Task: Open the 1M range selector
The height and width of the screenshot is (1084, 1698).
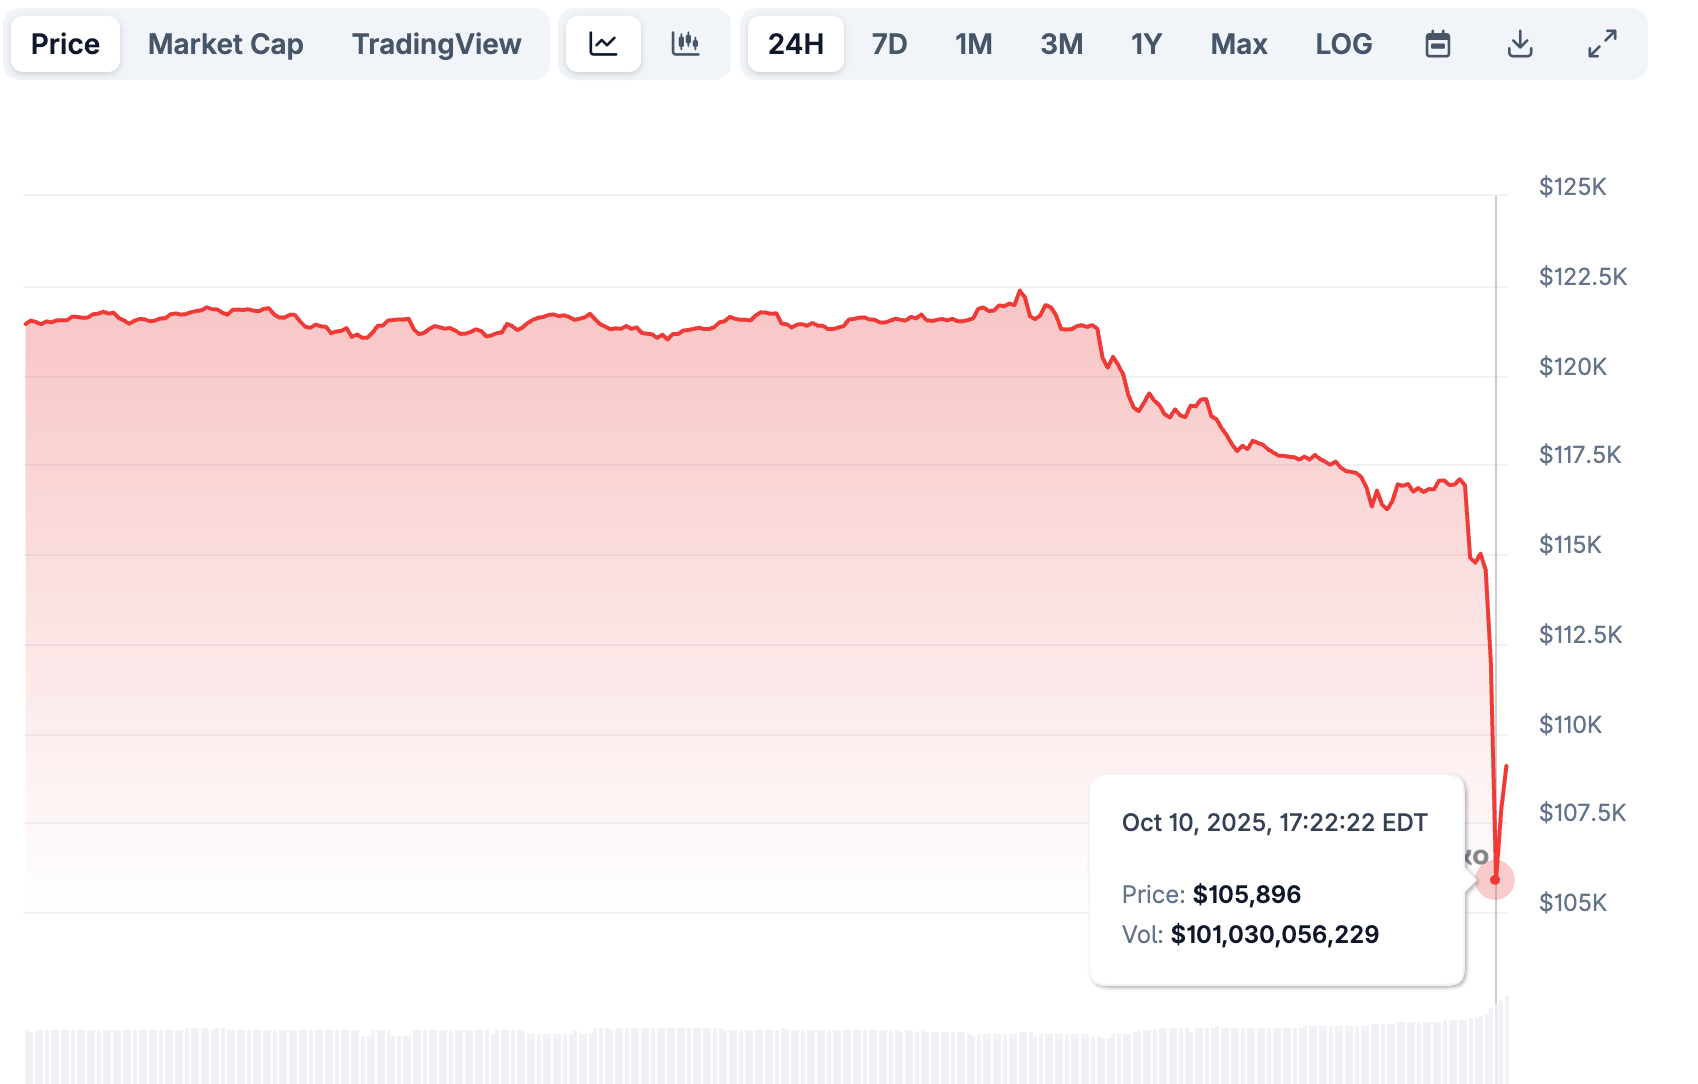Action: click(x=973, y=43)
